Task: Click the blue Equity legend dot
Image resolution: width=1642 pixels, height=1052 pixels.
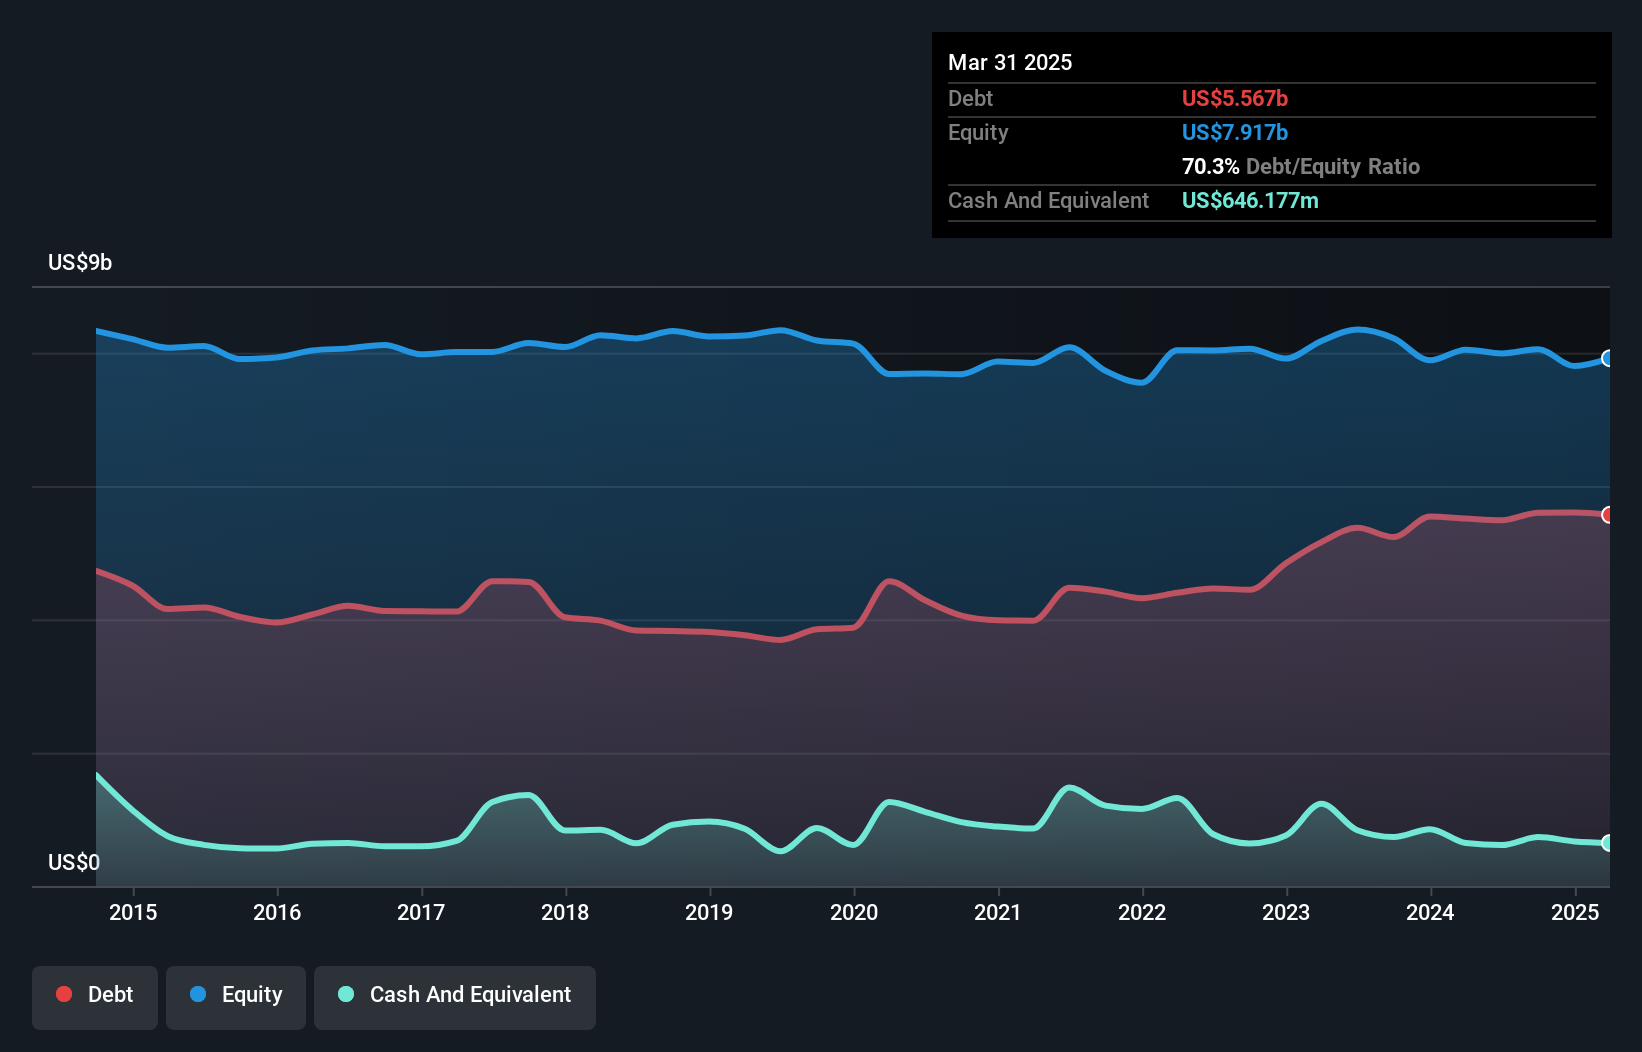Action: click(x=198, y=994)
